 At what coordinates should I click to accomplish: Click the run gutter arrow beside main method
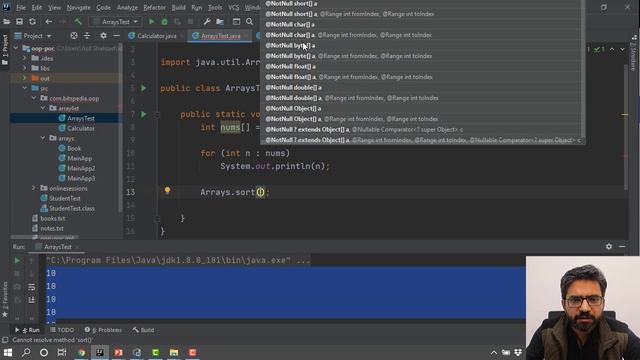click(x=144, y=114)
